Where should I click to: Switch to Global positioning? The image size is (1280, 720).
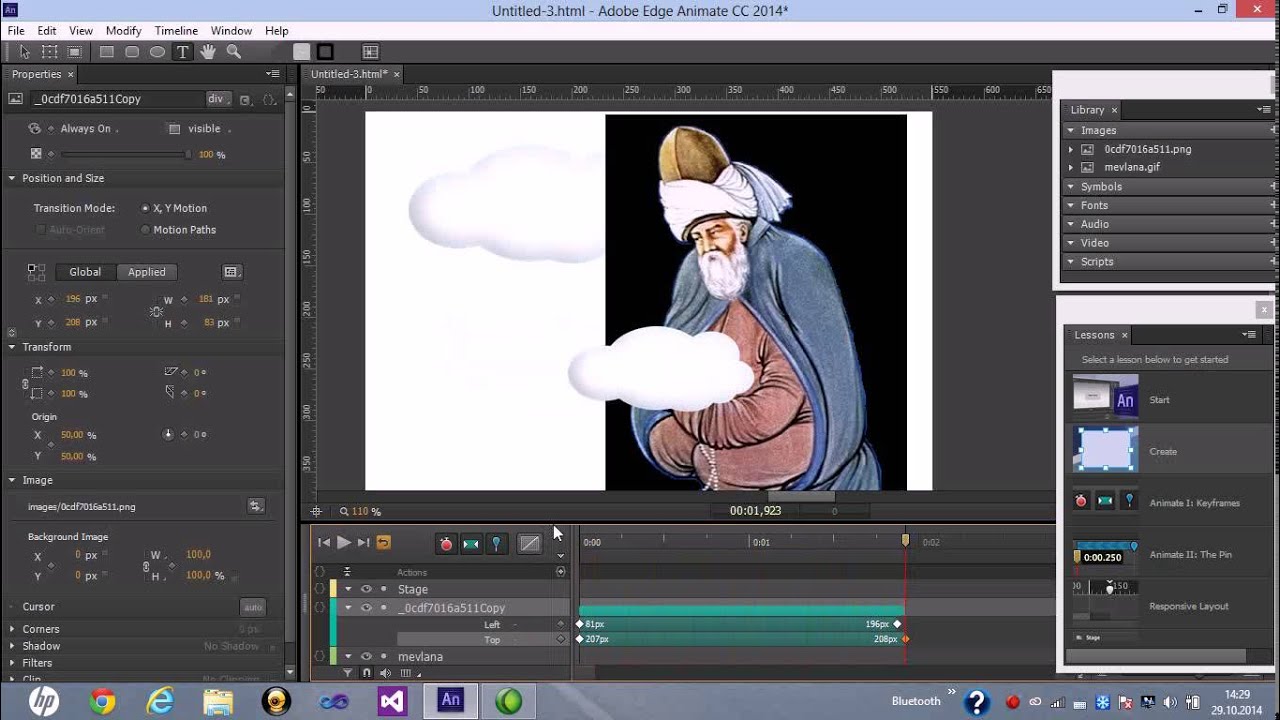point(85,272)
